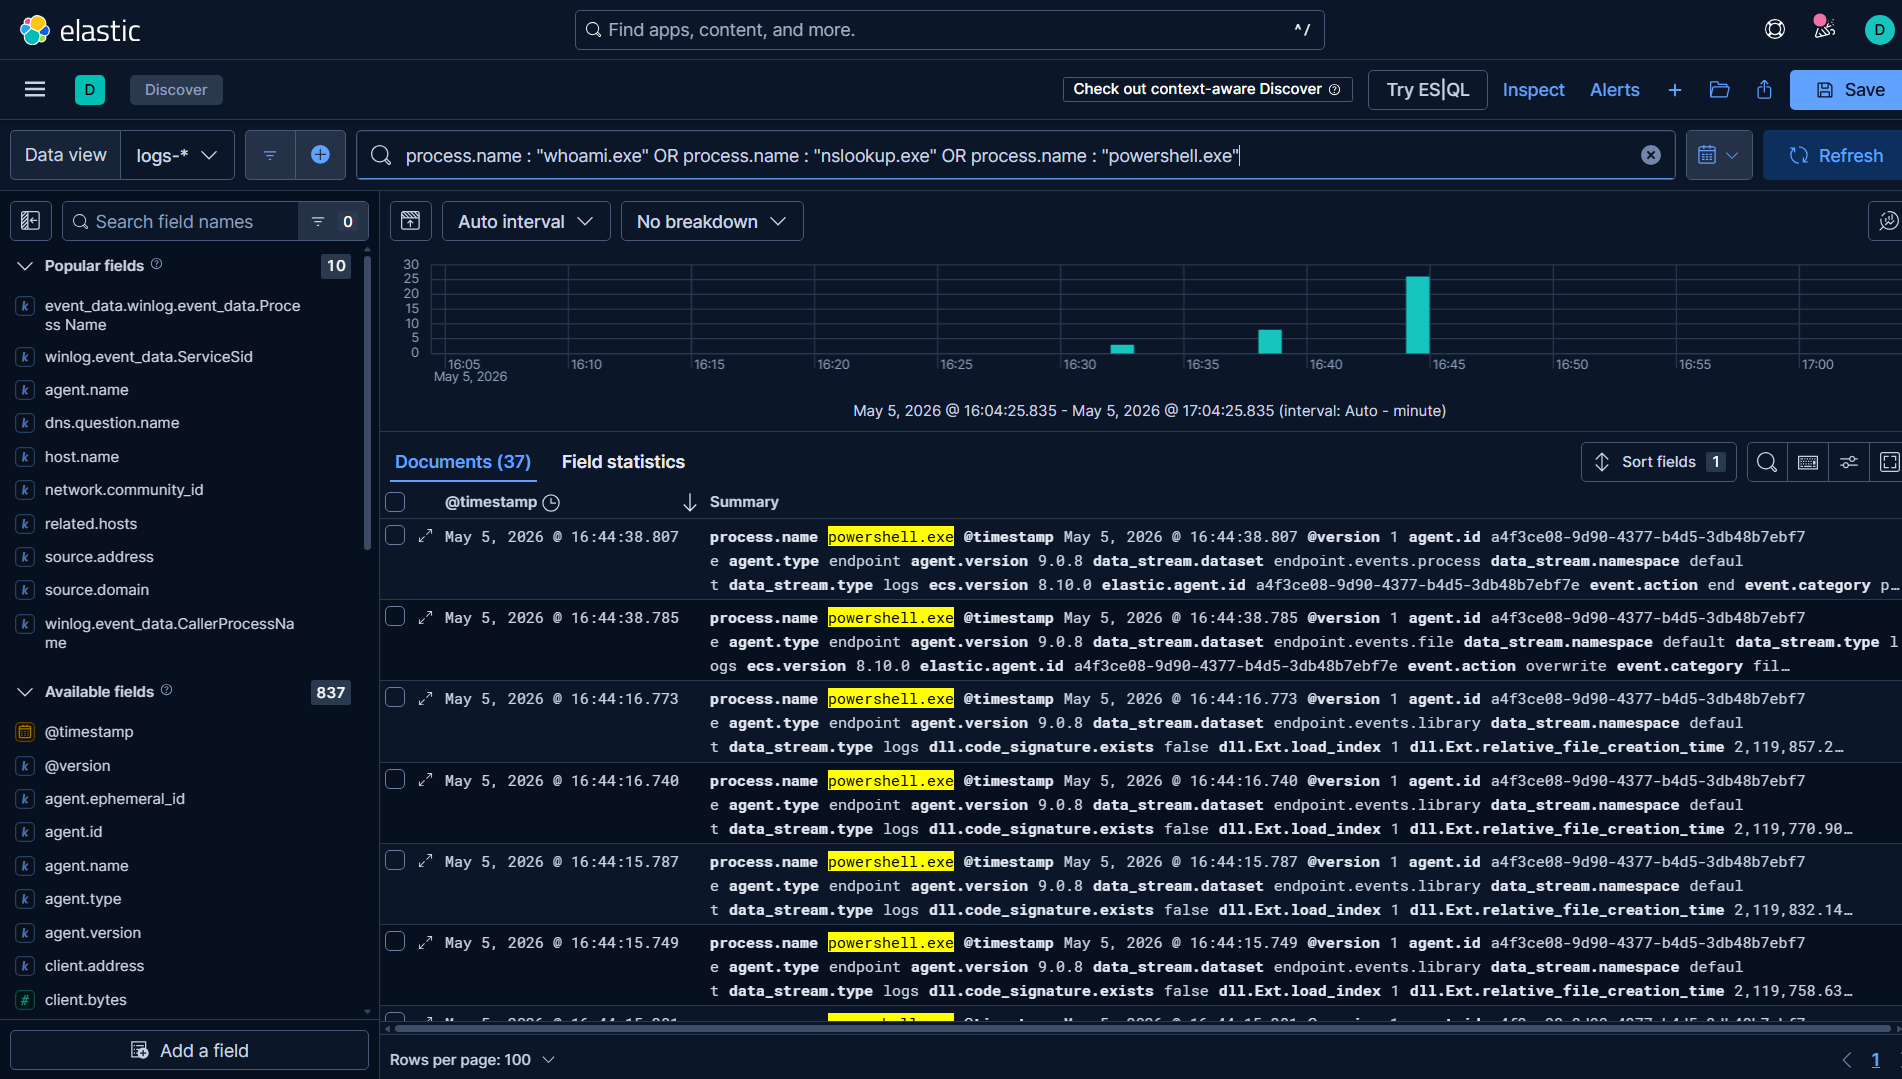Open the date picker calendar dropdown

coord(1719,155)
